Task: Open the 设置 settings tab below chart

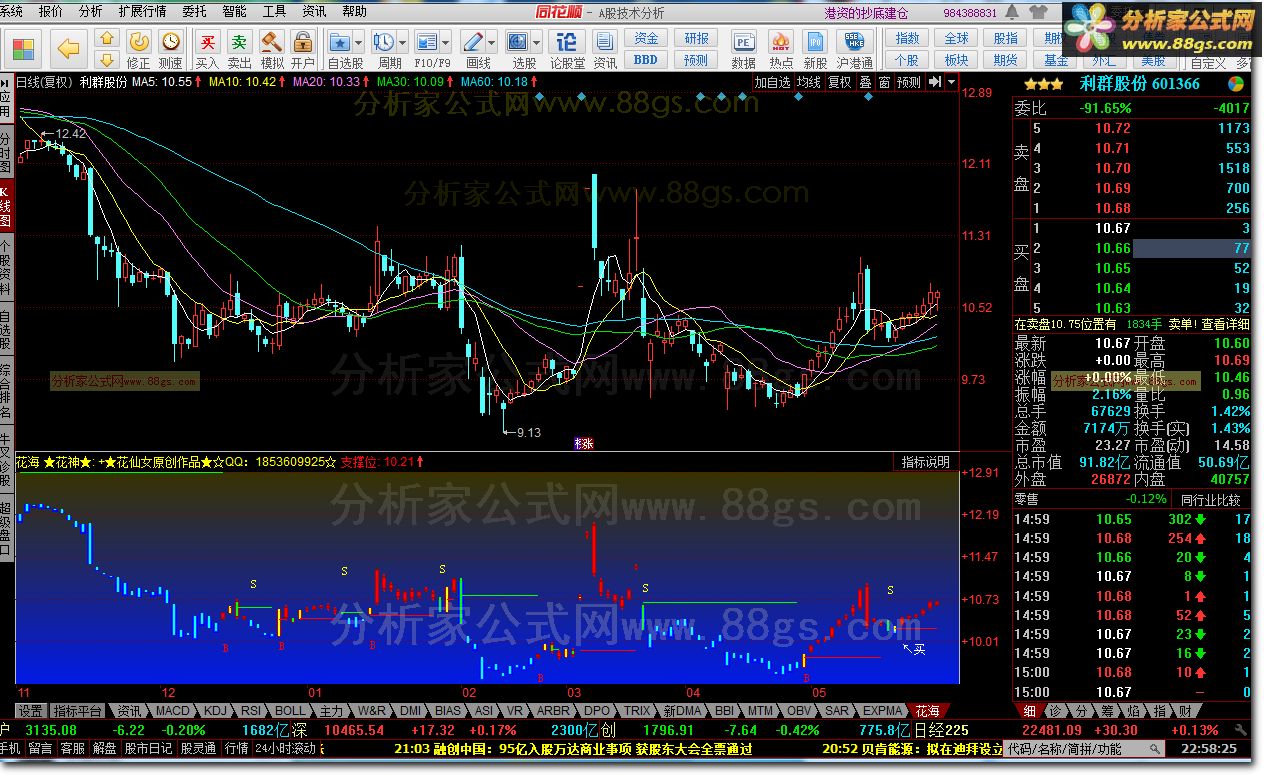Action: point(31,711)
